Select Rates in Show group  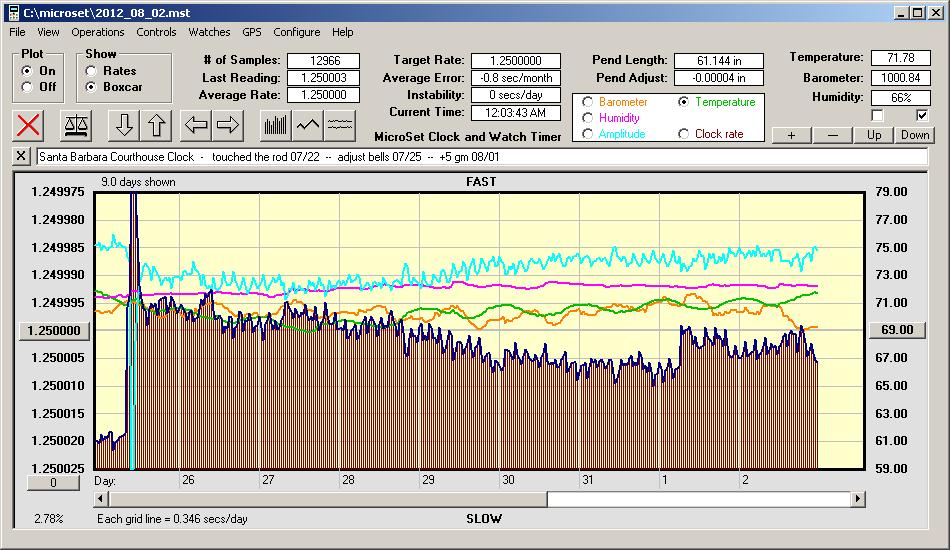[x=91, y=71]
